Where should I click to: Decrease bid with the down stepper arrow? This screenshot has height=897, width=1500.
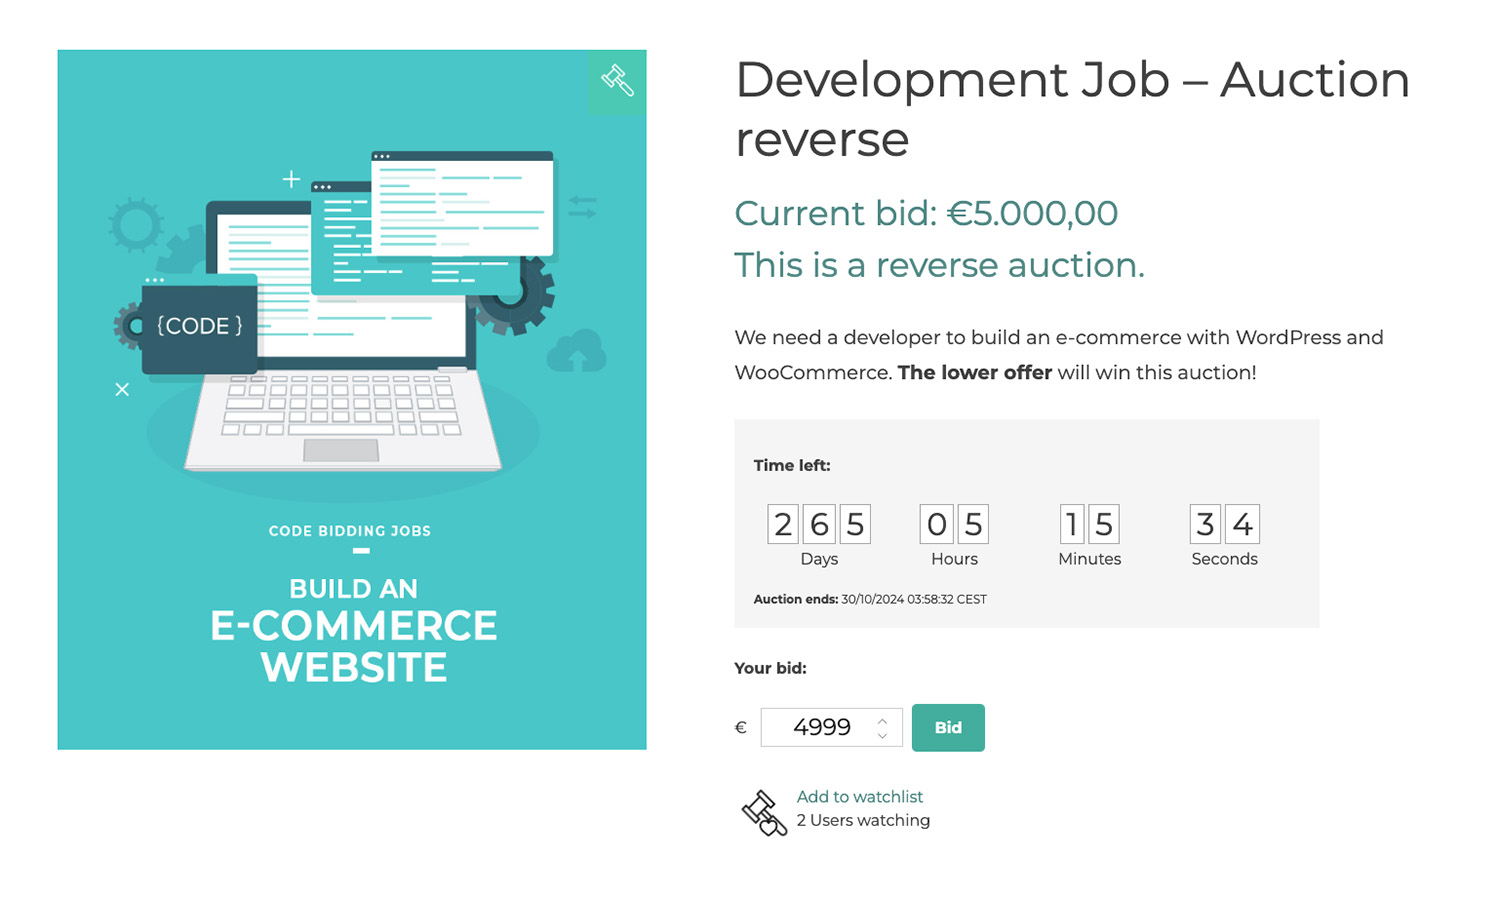(882, 736)
